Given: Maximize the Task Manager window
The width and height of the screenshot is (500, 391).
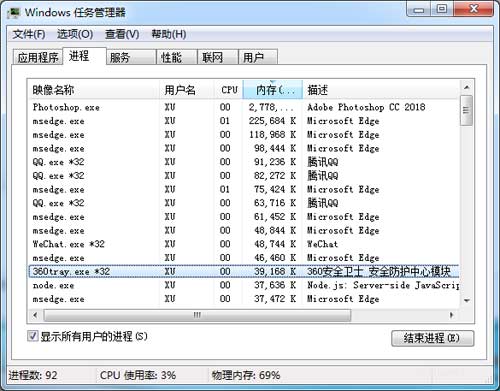Looking at the screenshot, I should tap(442, 9).
